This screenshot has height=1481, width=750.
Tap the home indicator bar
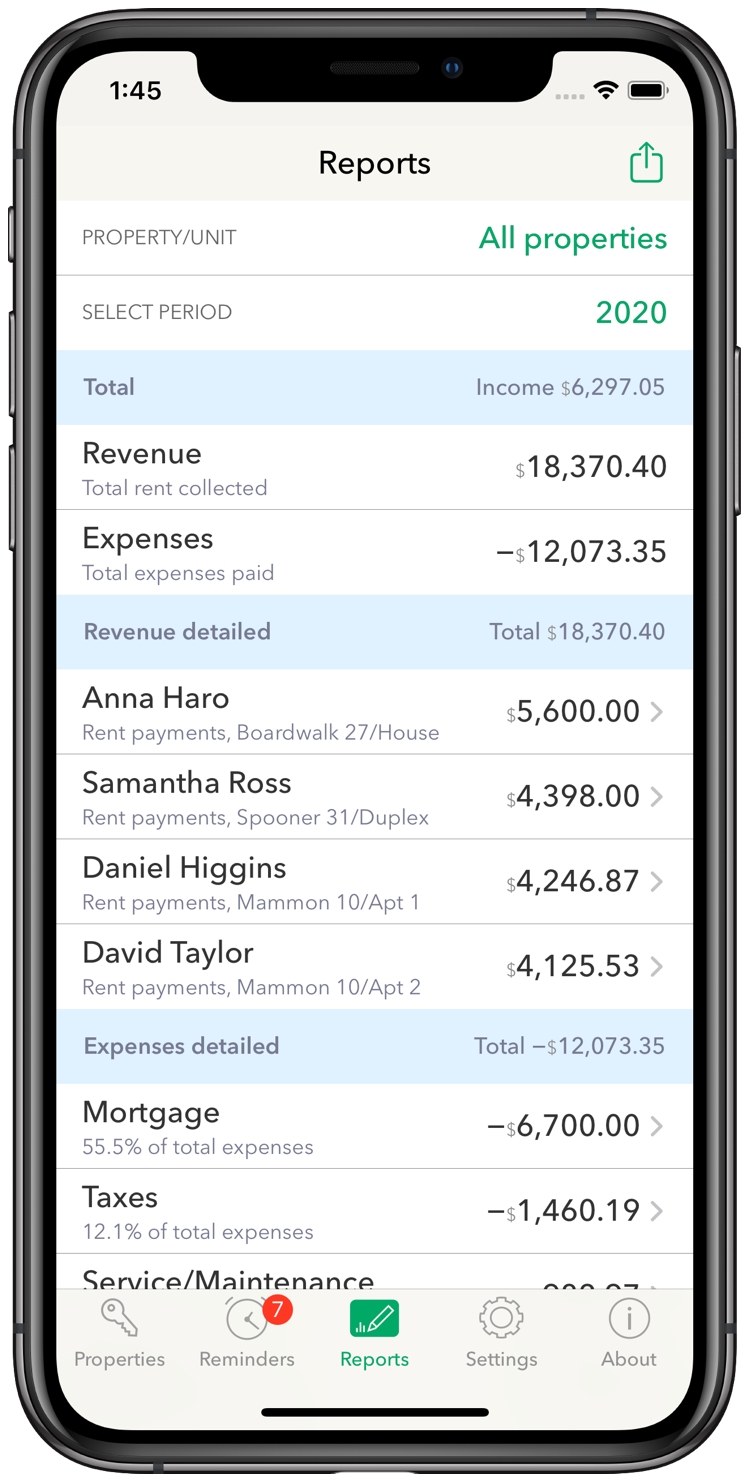(375, 1413)
